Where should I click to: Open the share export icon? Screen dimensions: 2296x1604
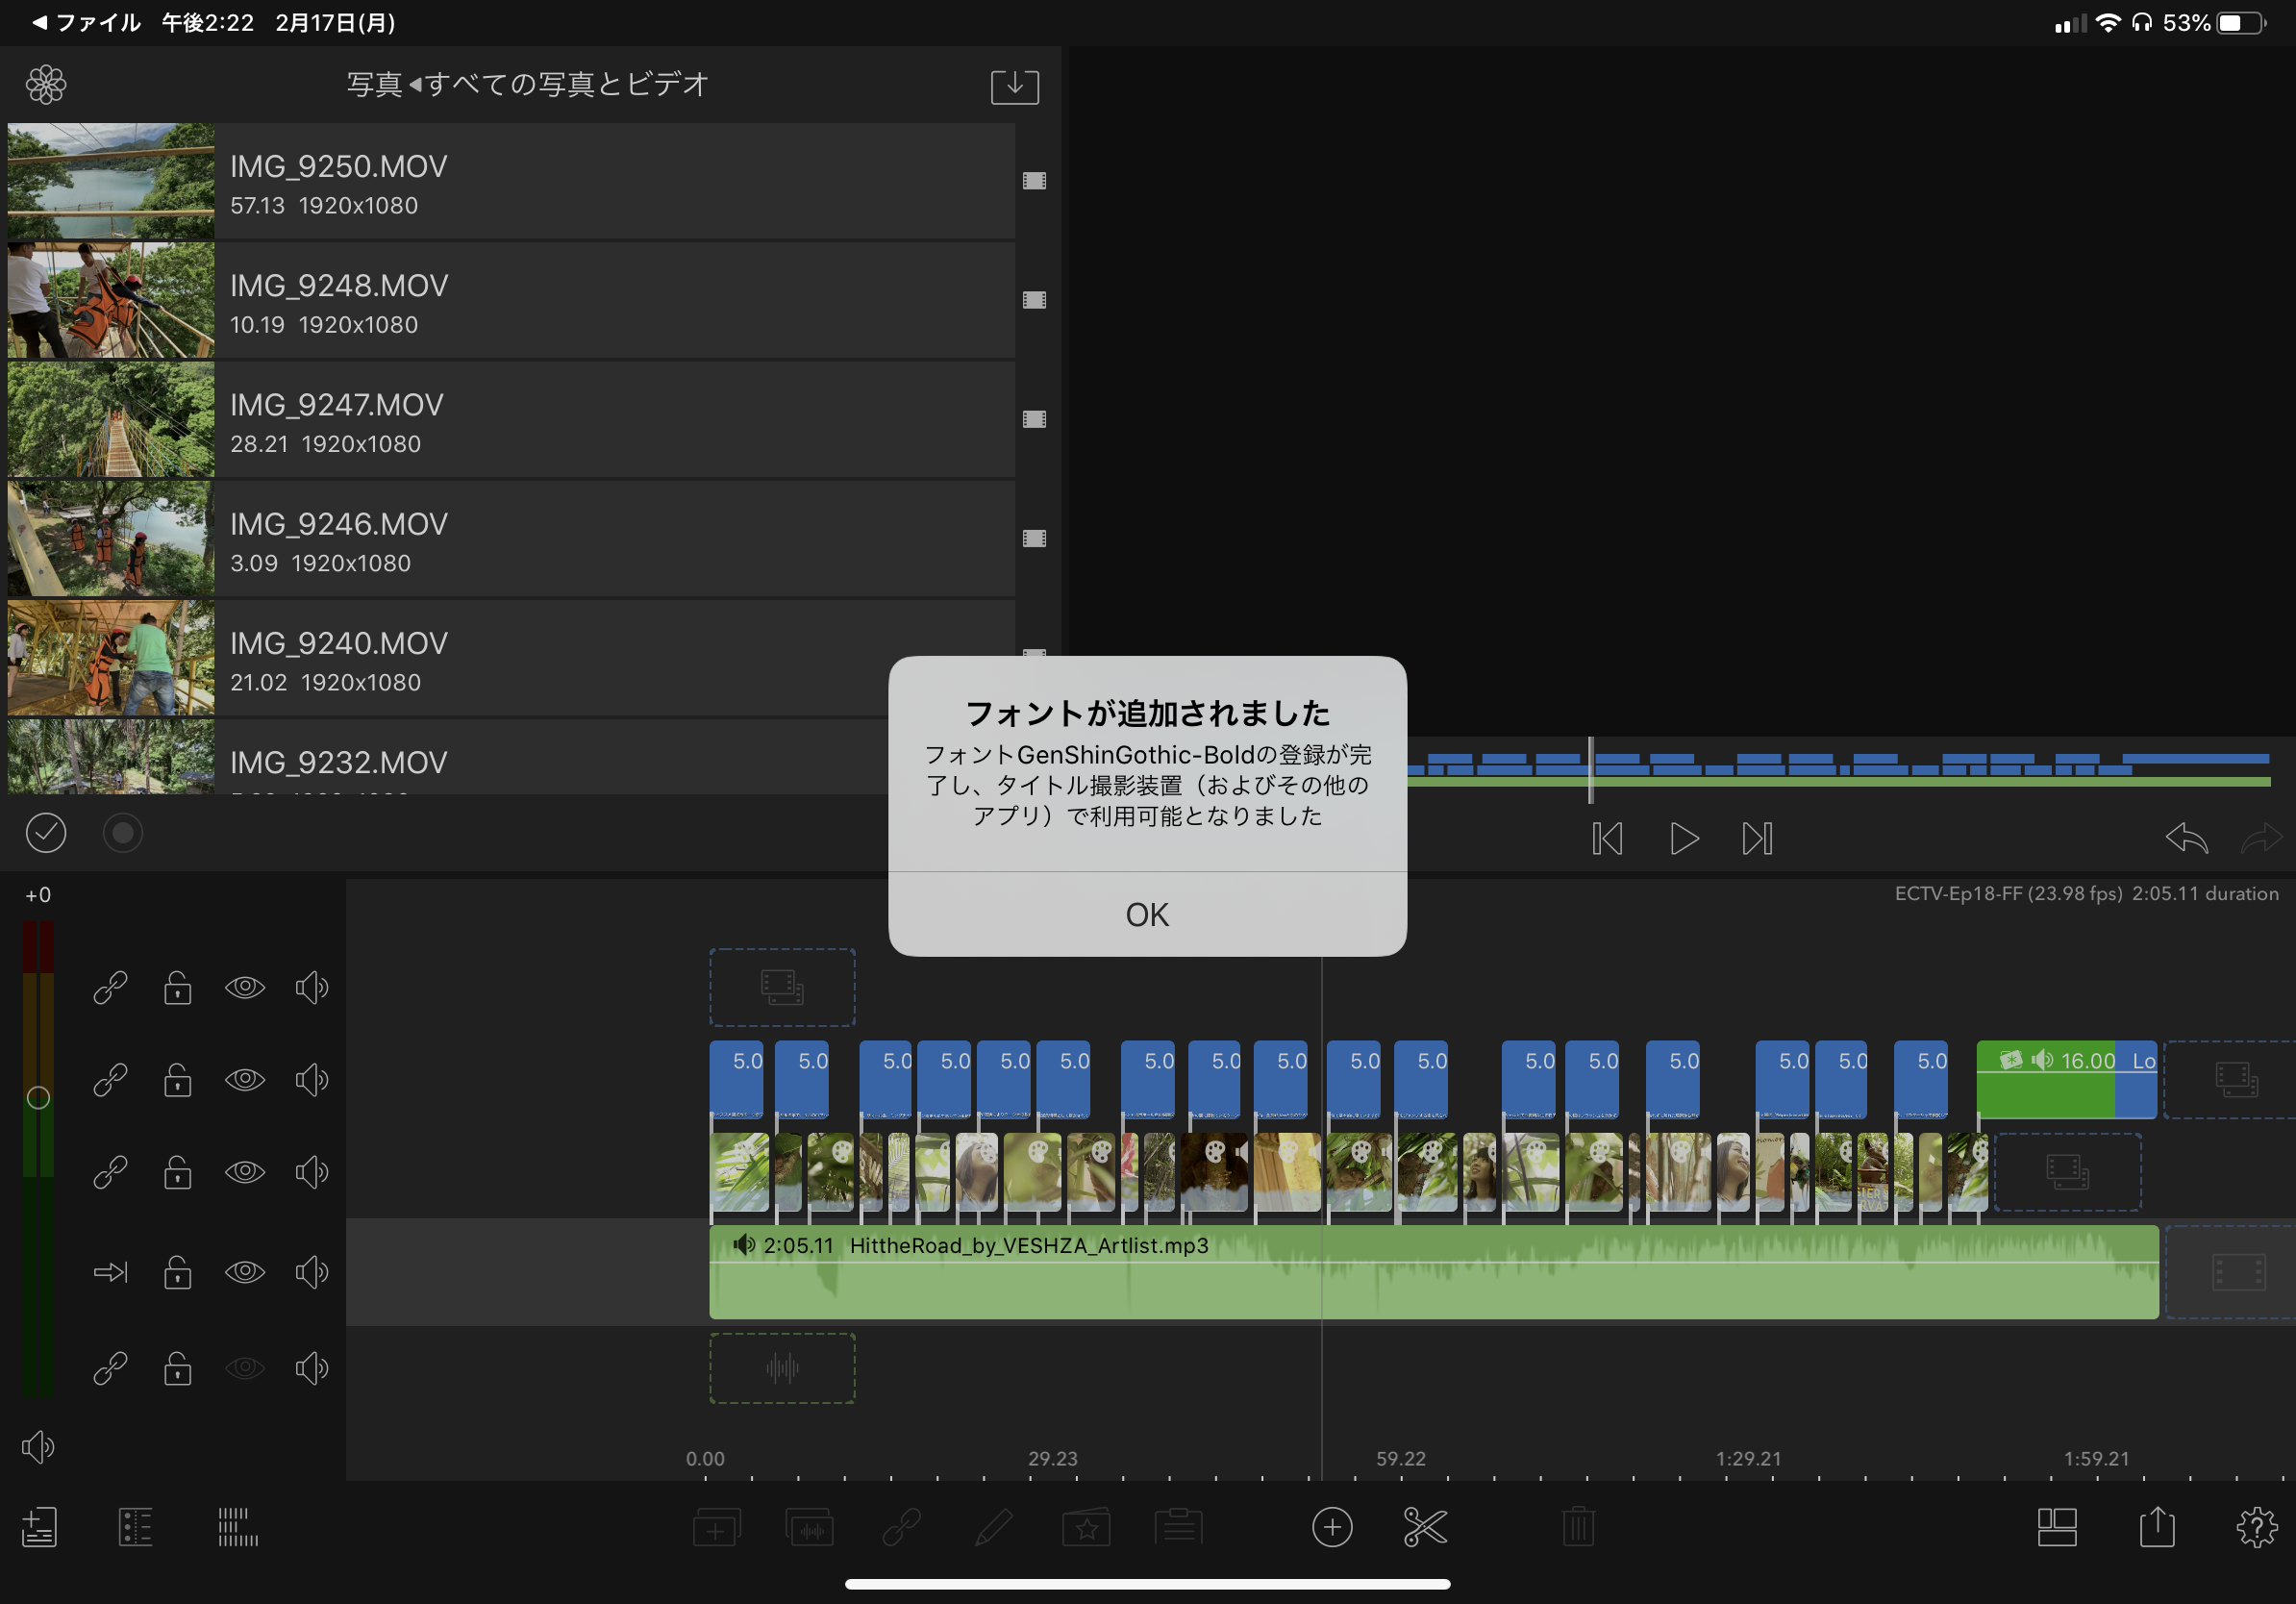coord(2156,1527)
